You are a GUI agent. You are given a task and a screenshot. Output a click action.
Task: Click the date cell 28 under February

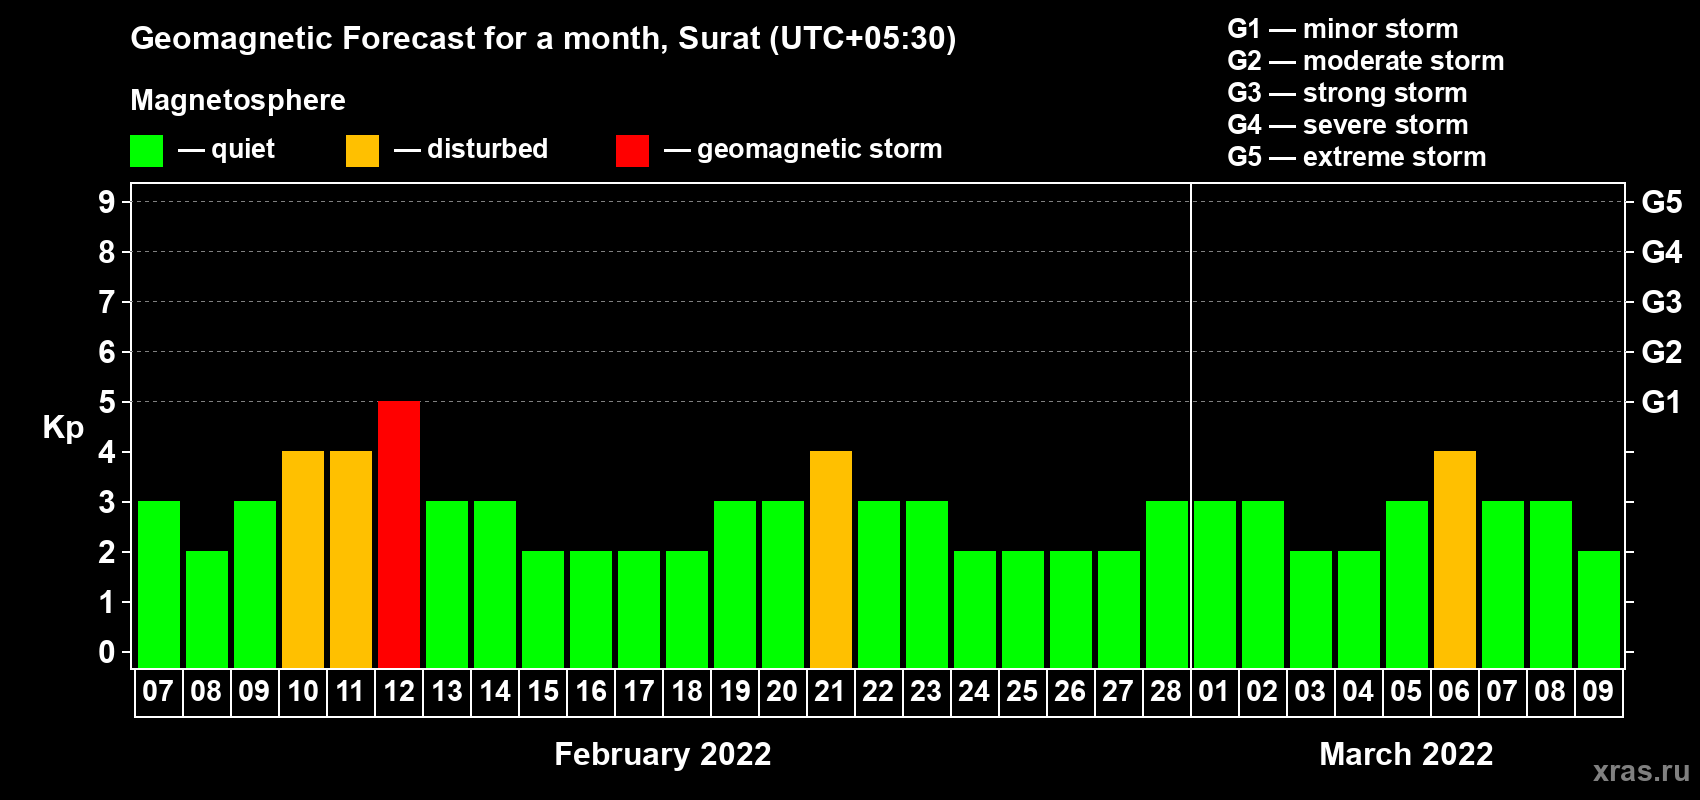click(x=1167, y=692)
